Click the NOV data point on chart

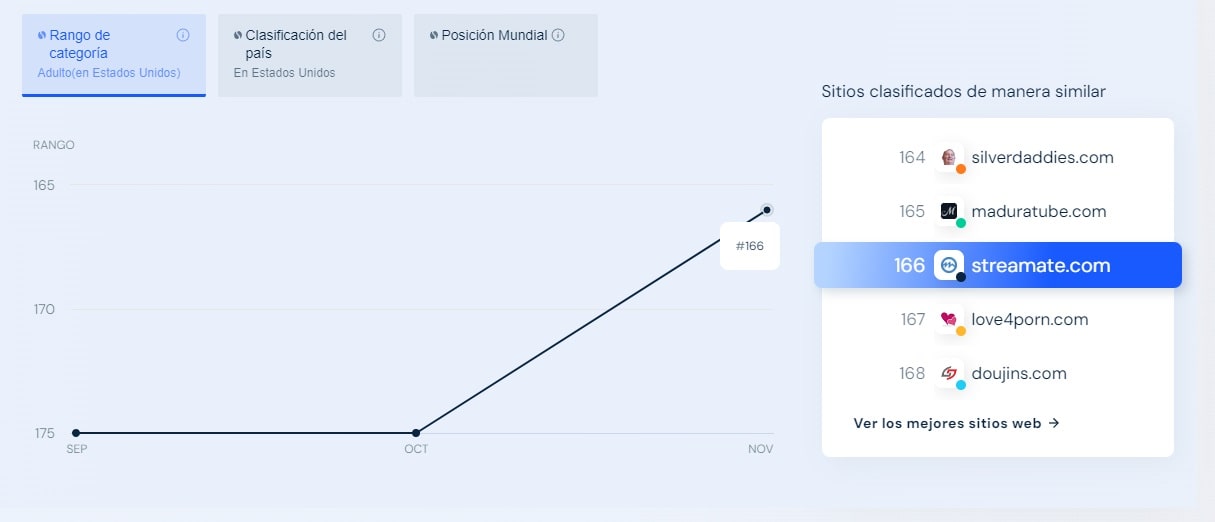click(x=767, y=209)
